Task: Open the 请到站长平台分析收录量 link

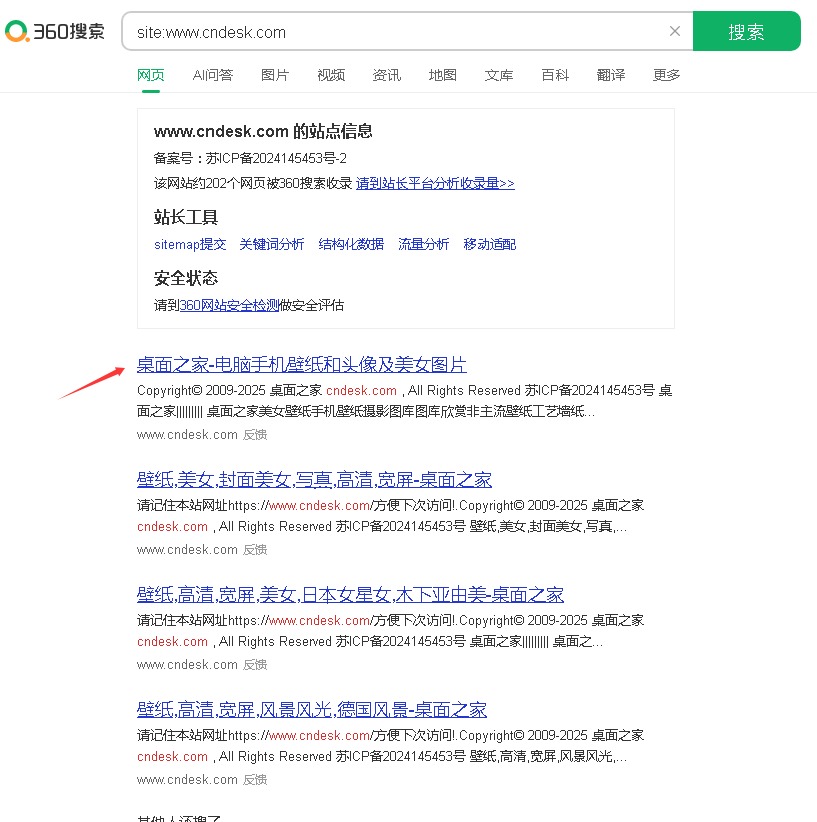Action: (434, 183)
